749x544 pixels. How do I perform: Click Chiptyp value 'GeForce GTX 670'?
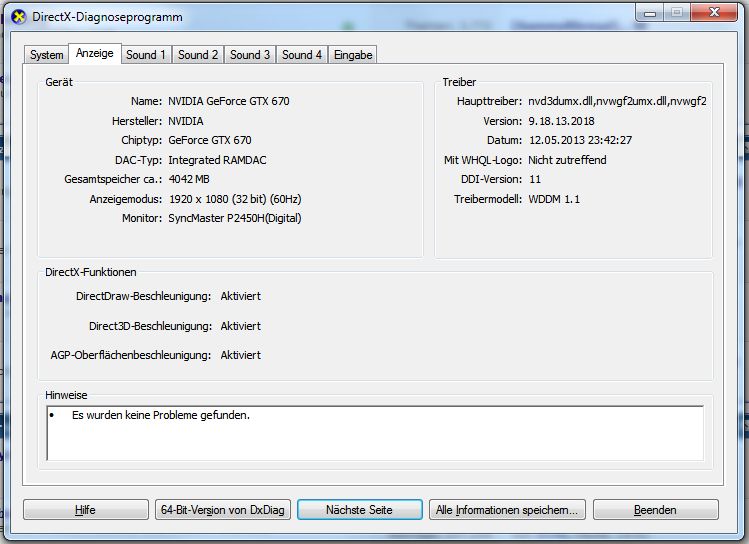click(210, 140)
